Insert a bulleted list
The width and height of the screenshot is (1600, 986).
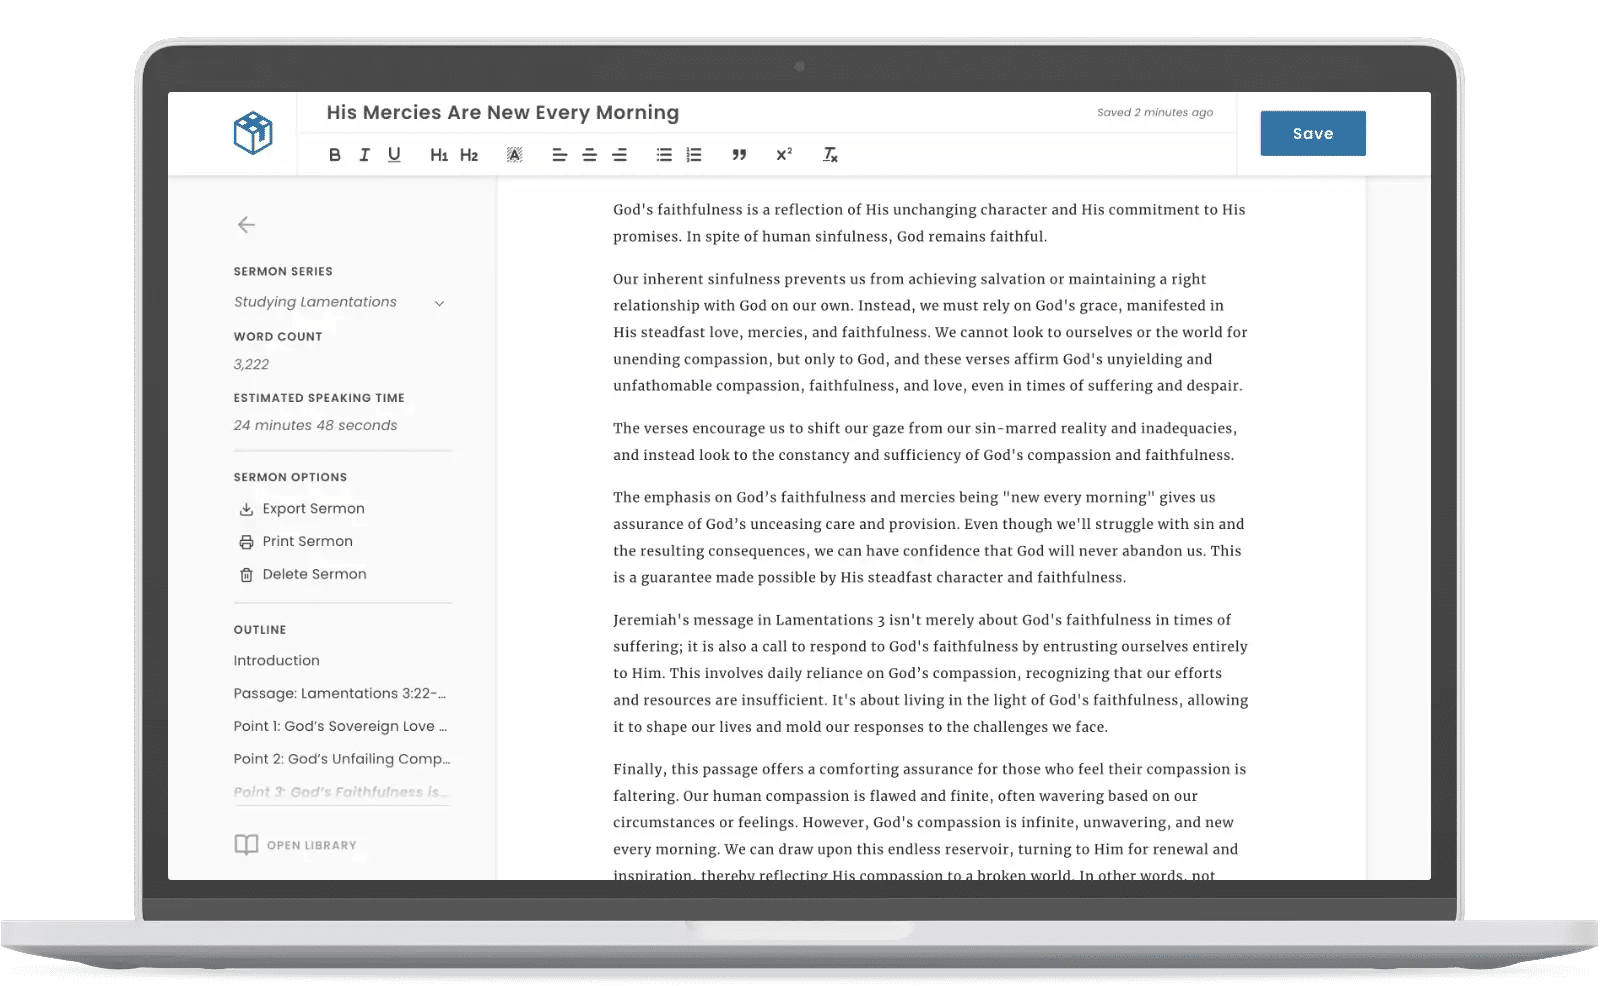pyautogui.click(x=664, y=155)
